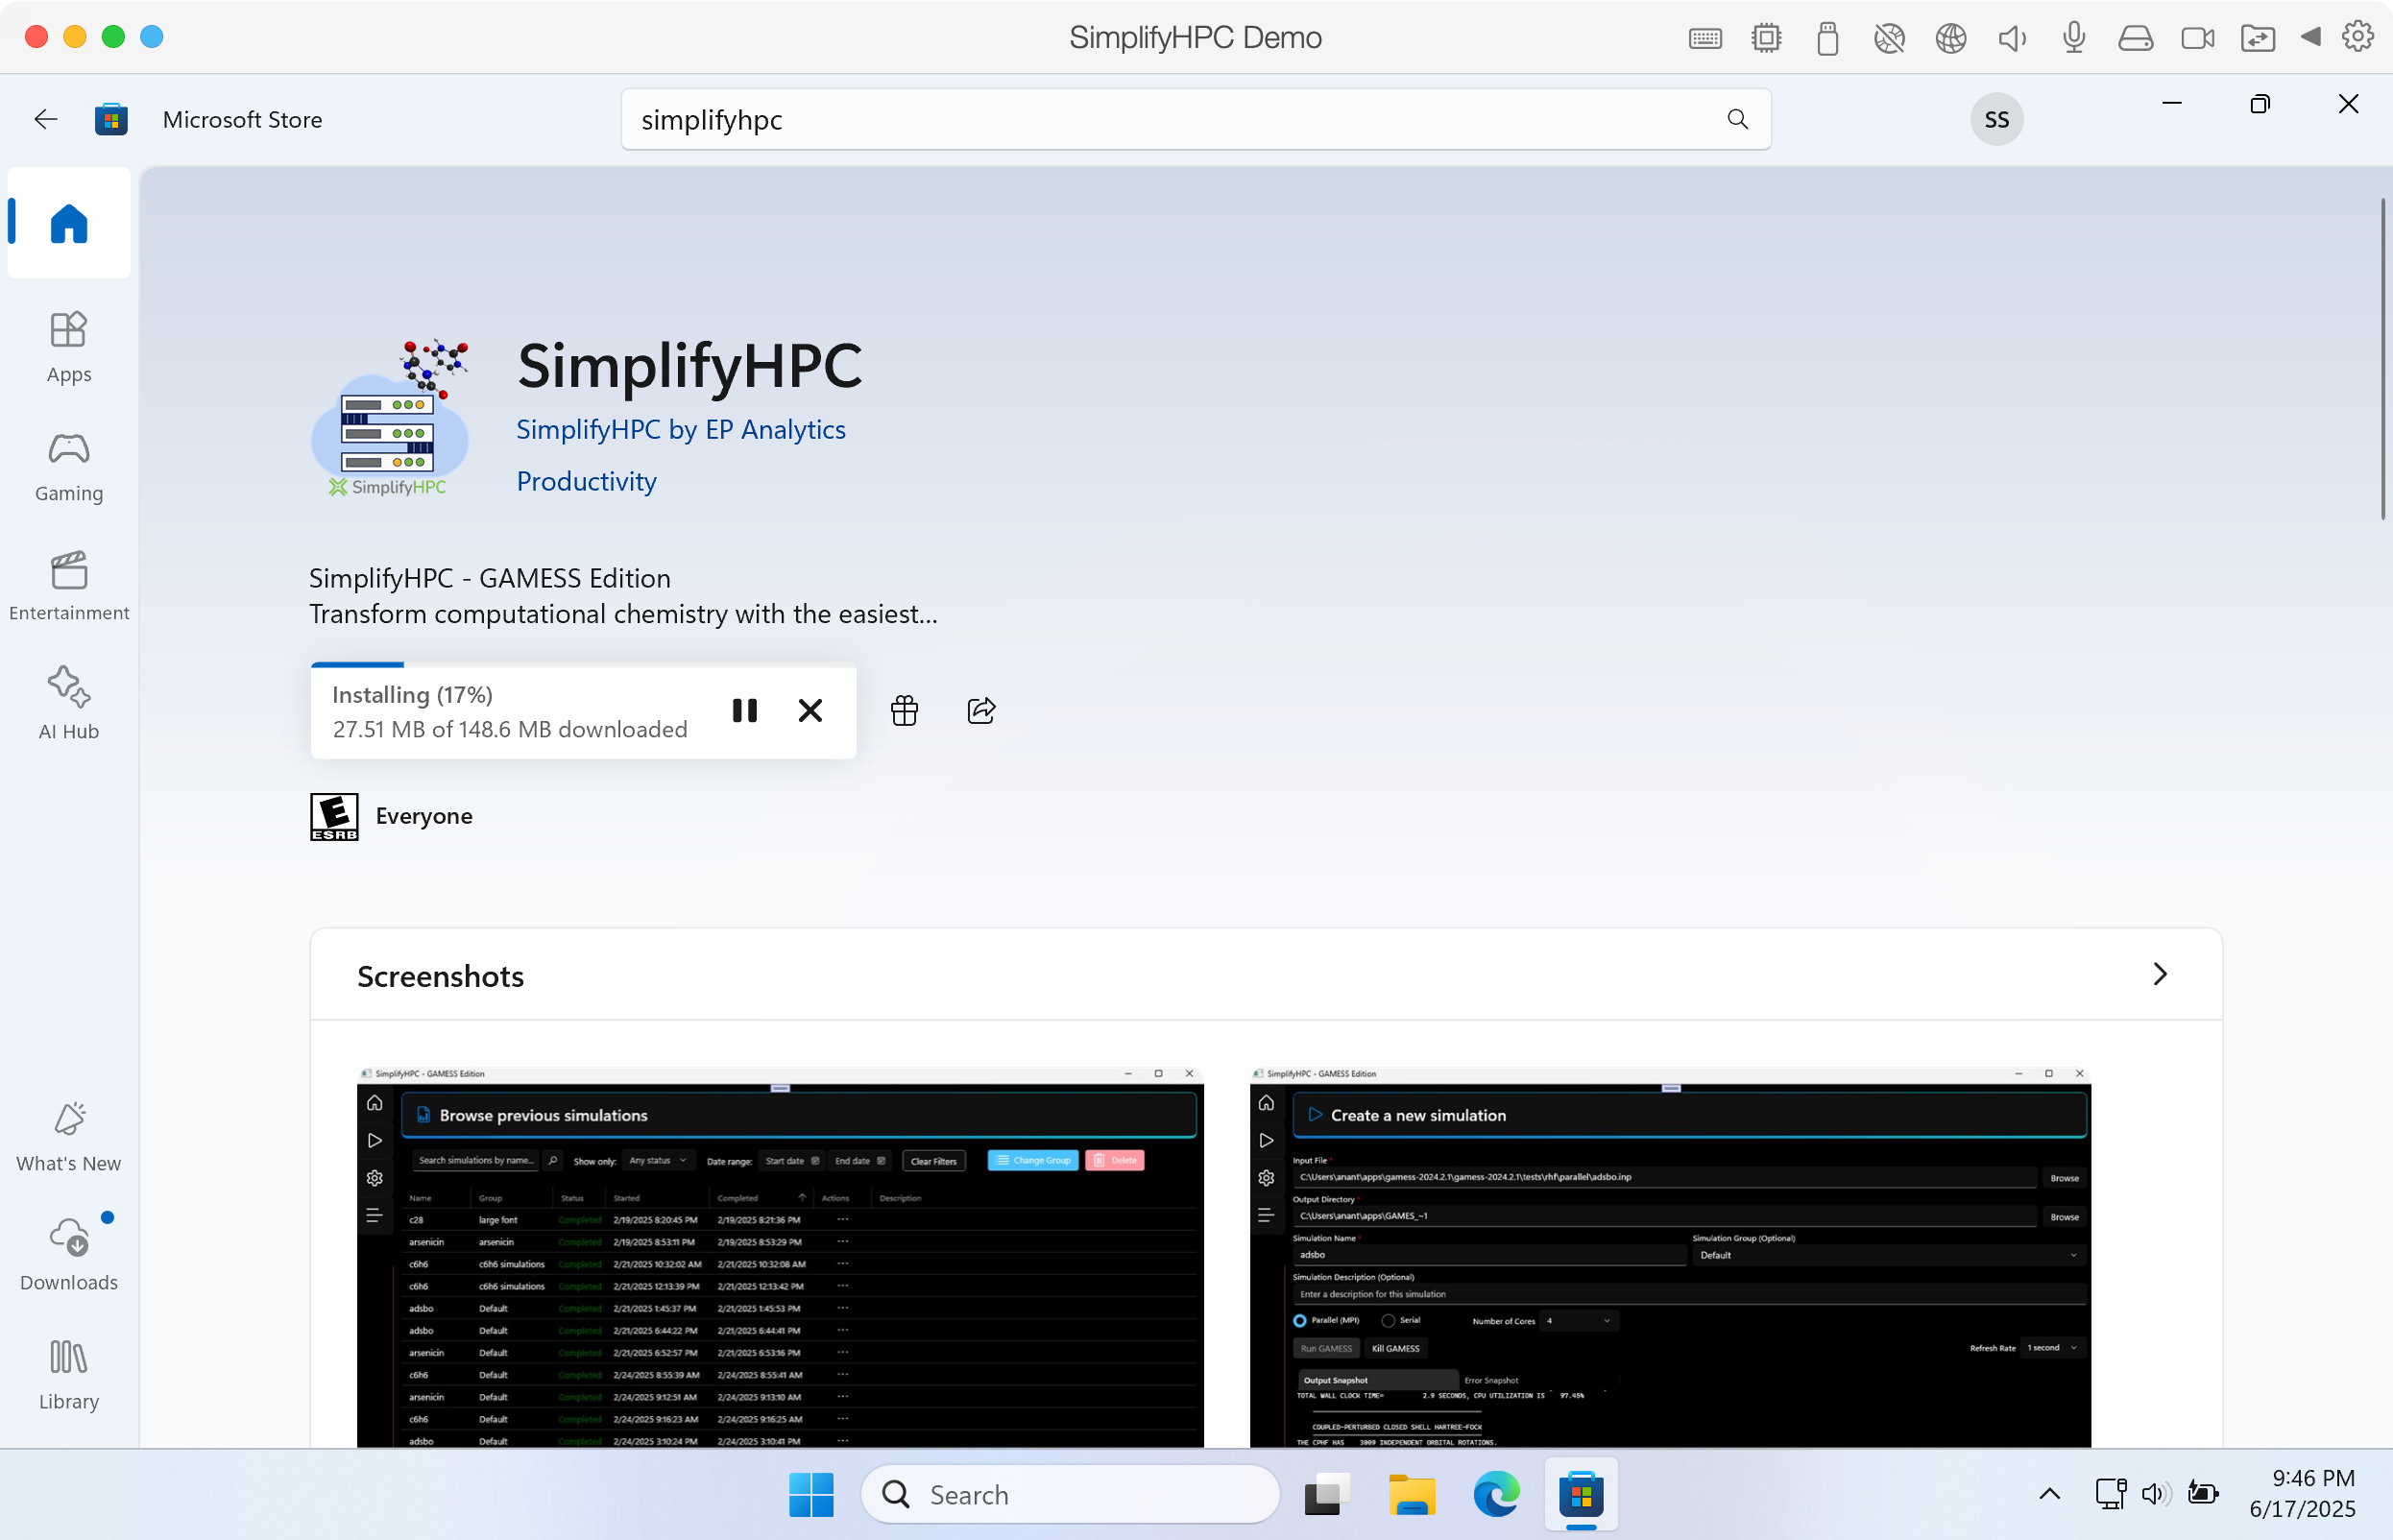Screen dimensions: 2393x1540
Task: Pause the SimplifyHPC installation
Action: [x=744, y=711]
